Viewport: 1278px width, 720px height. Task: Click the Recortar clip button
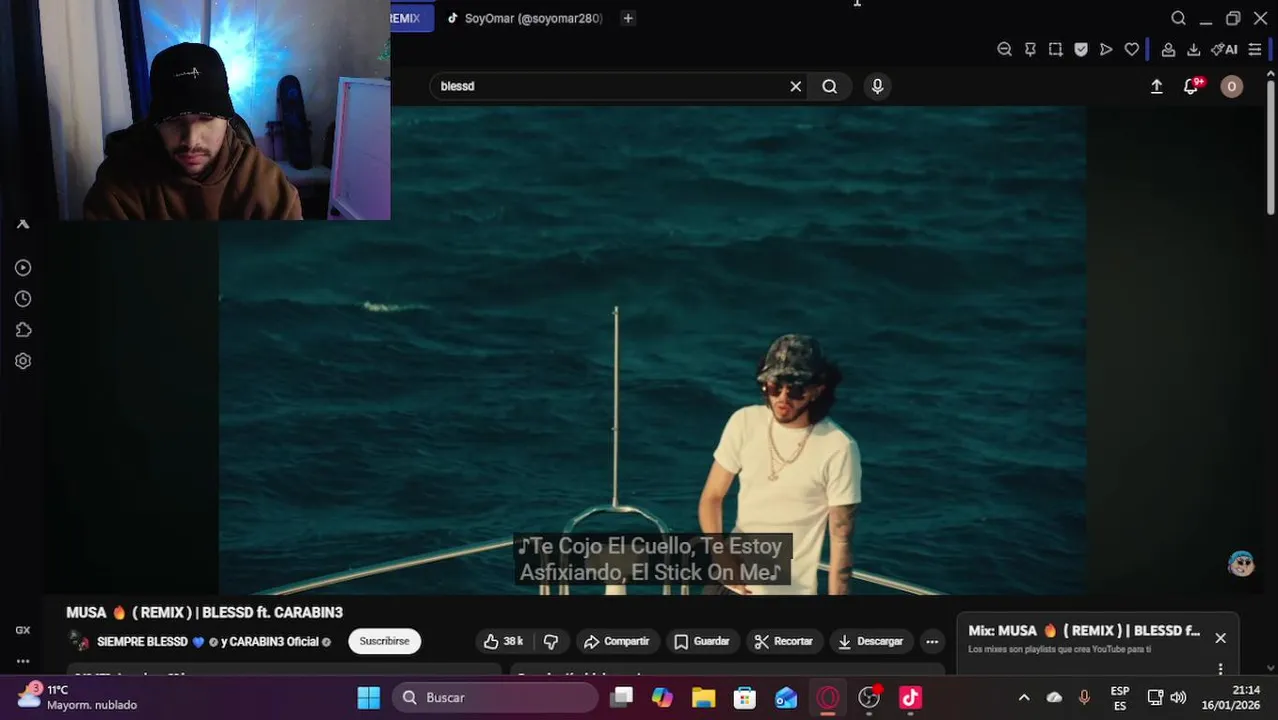tap(783, 641)
